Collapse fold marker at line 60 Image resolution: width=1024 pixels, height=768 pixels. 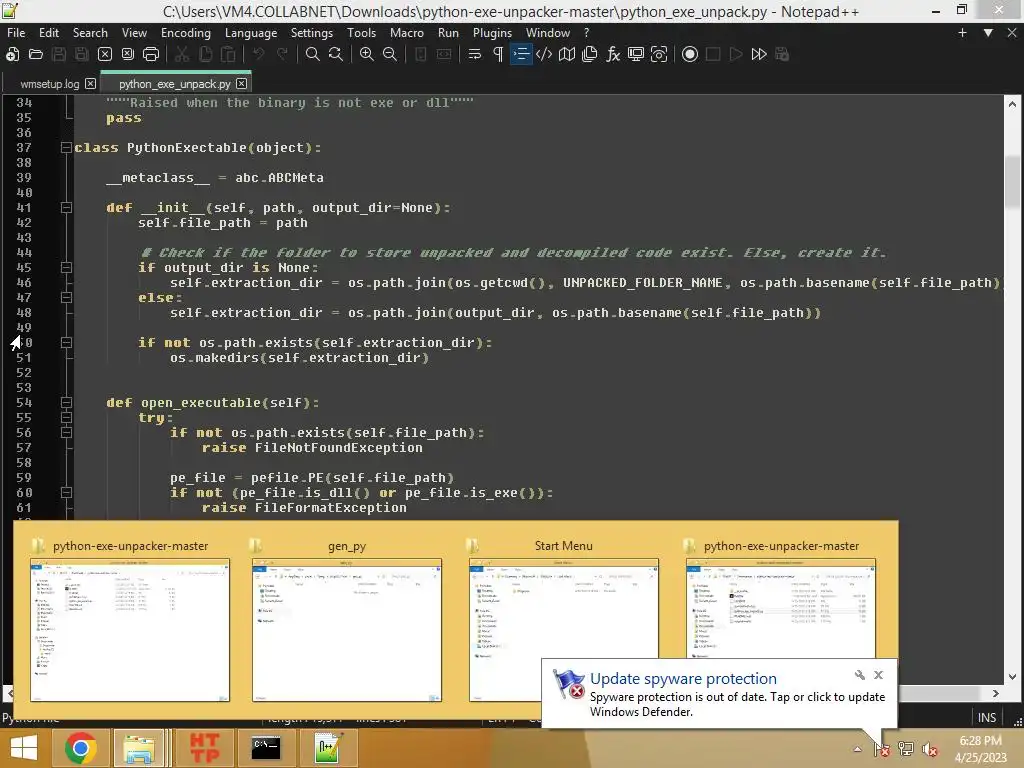pos(66,493)
